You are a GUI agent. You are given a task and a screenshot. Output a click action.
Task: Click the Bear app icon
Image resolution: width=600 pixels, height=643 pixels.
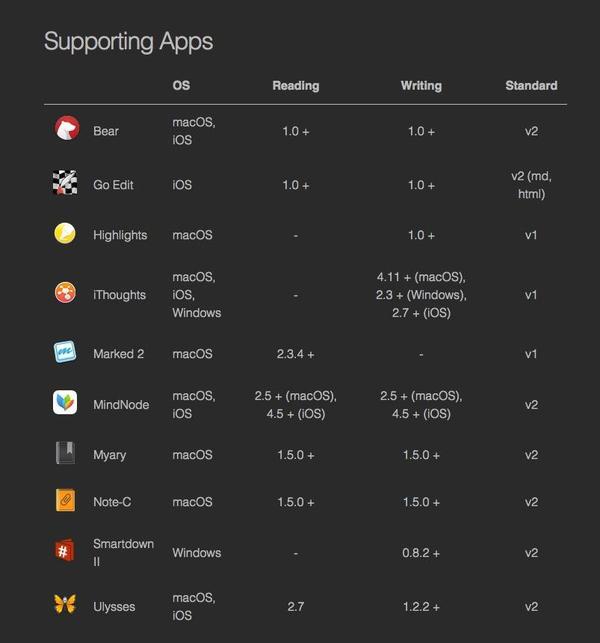point(66,129)
